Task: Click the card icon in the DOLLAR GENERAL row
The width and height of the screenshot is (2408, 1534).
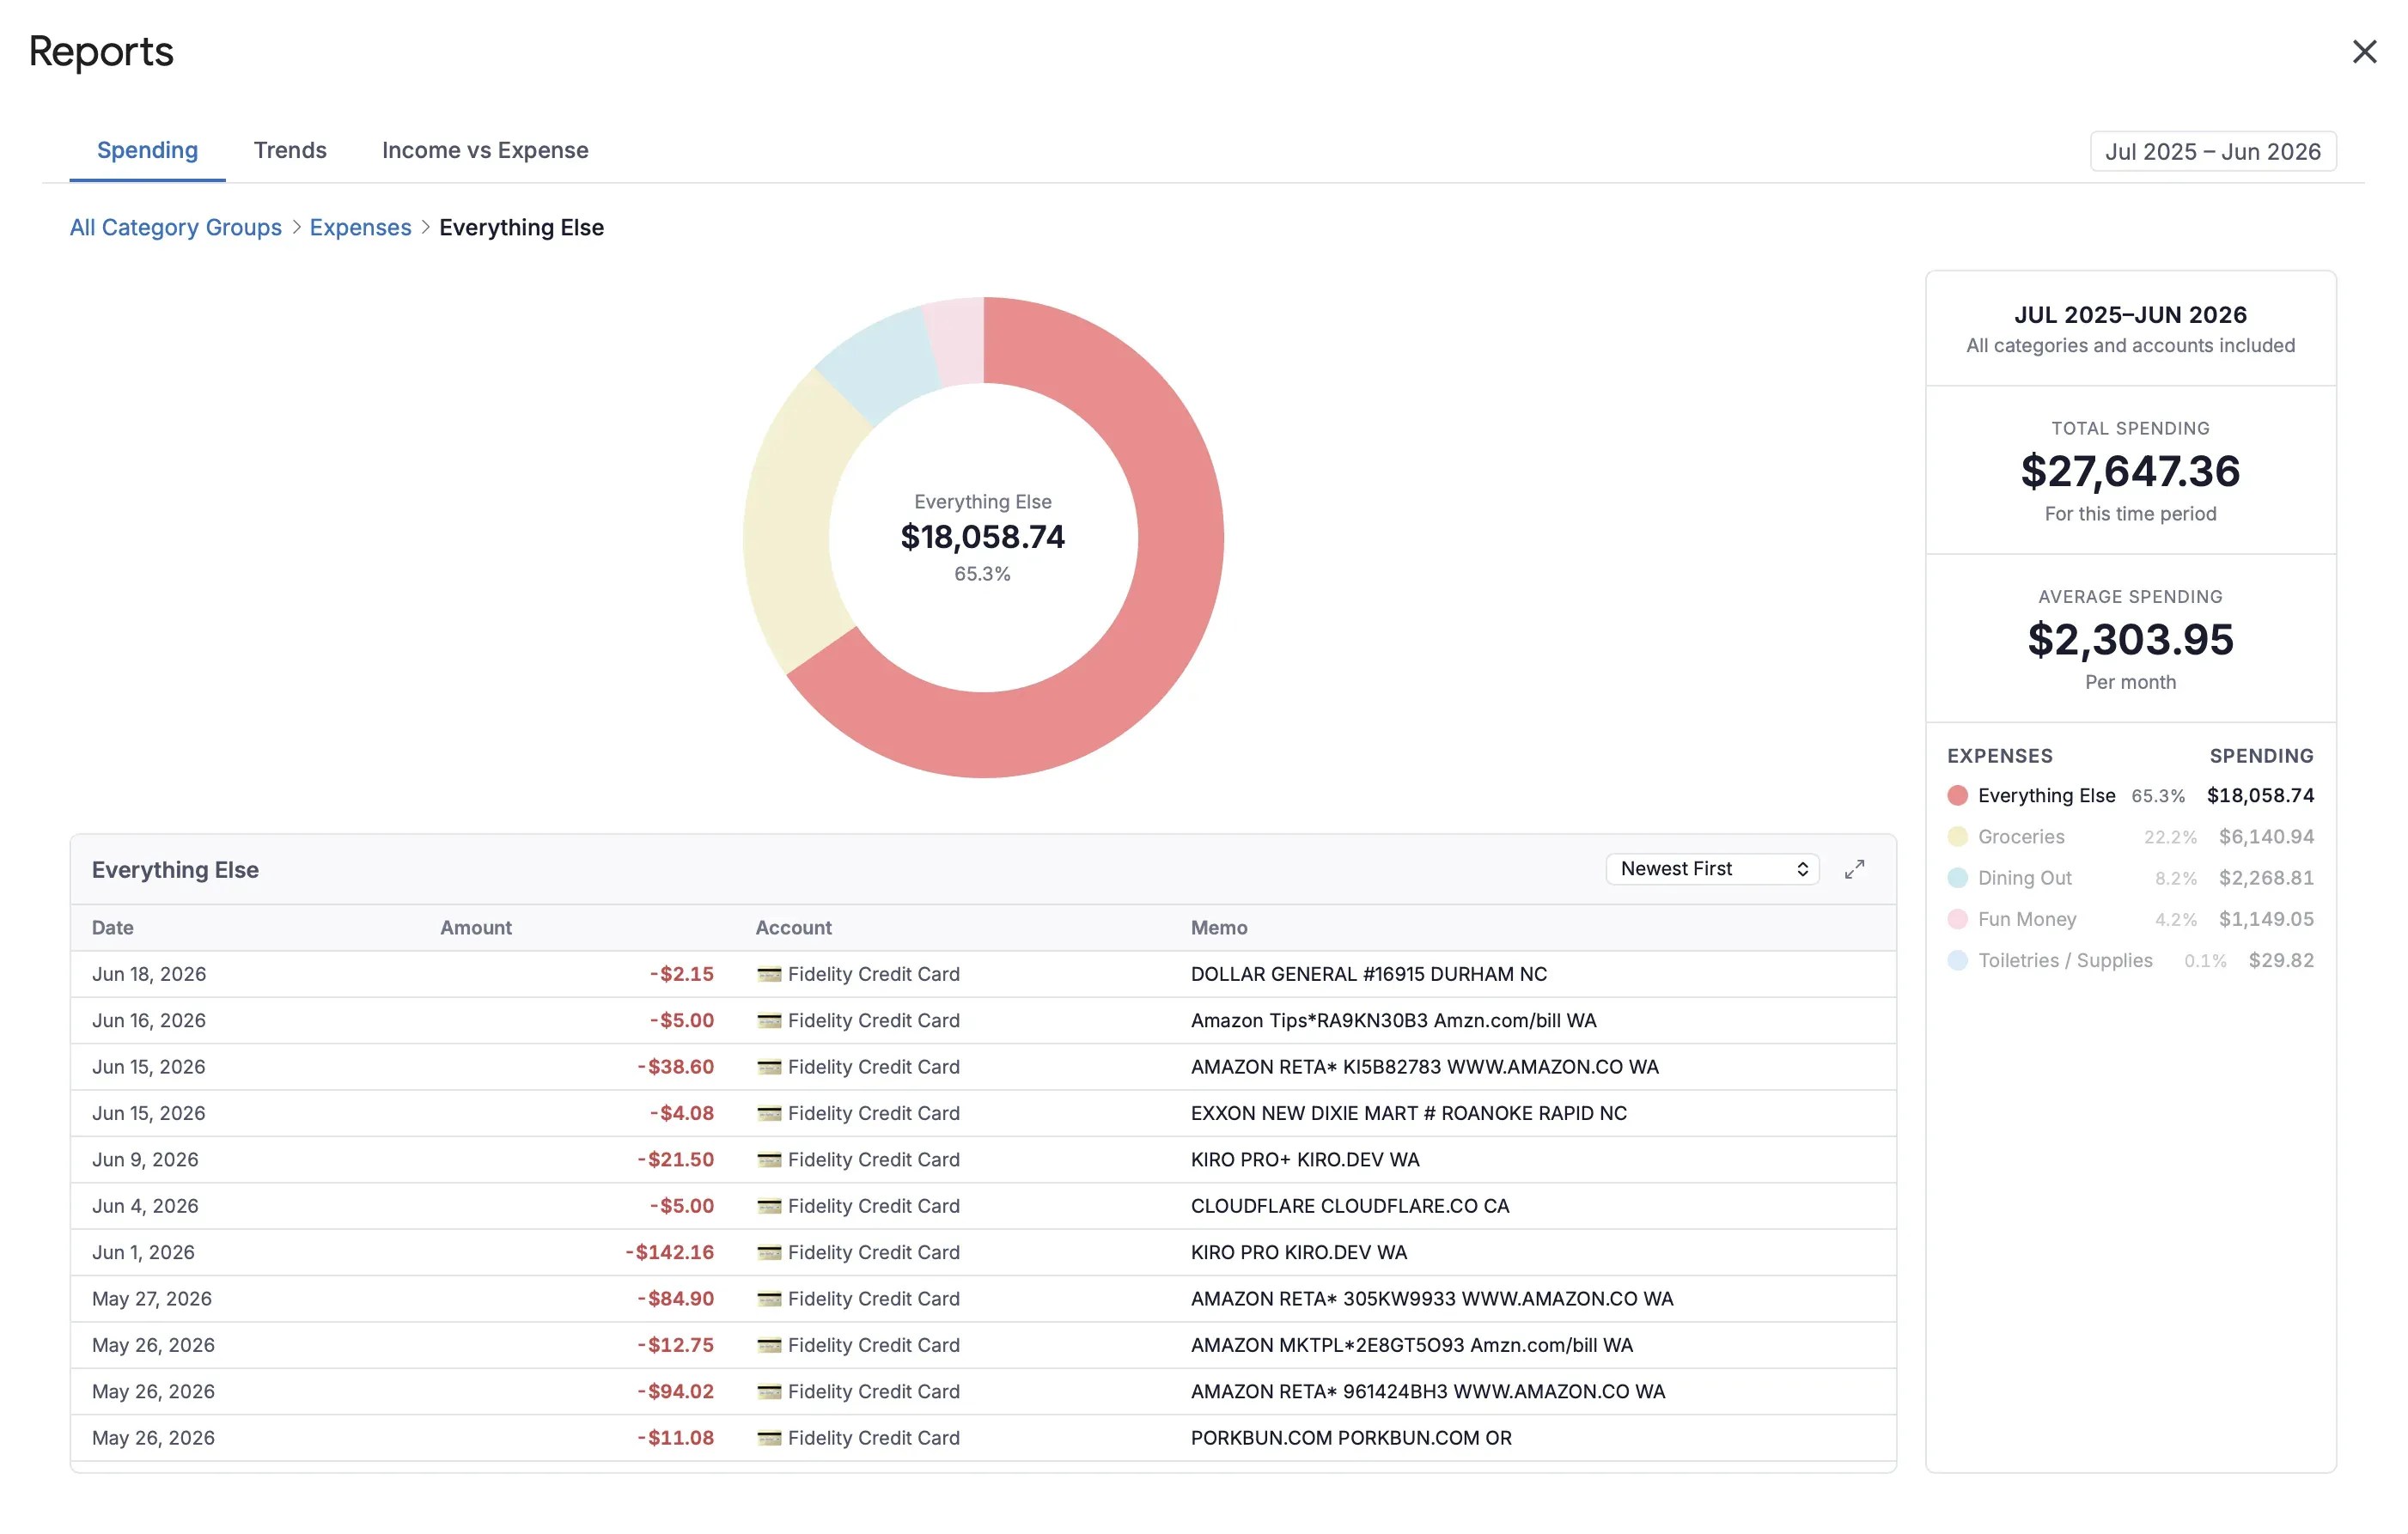Action: tap(768, 974)
